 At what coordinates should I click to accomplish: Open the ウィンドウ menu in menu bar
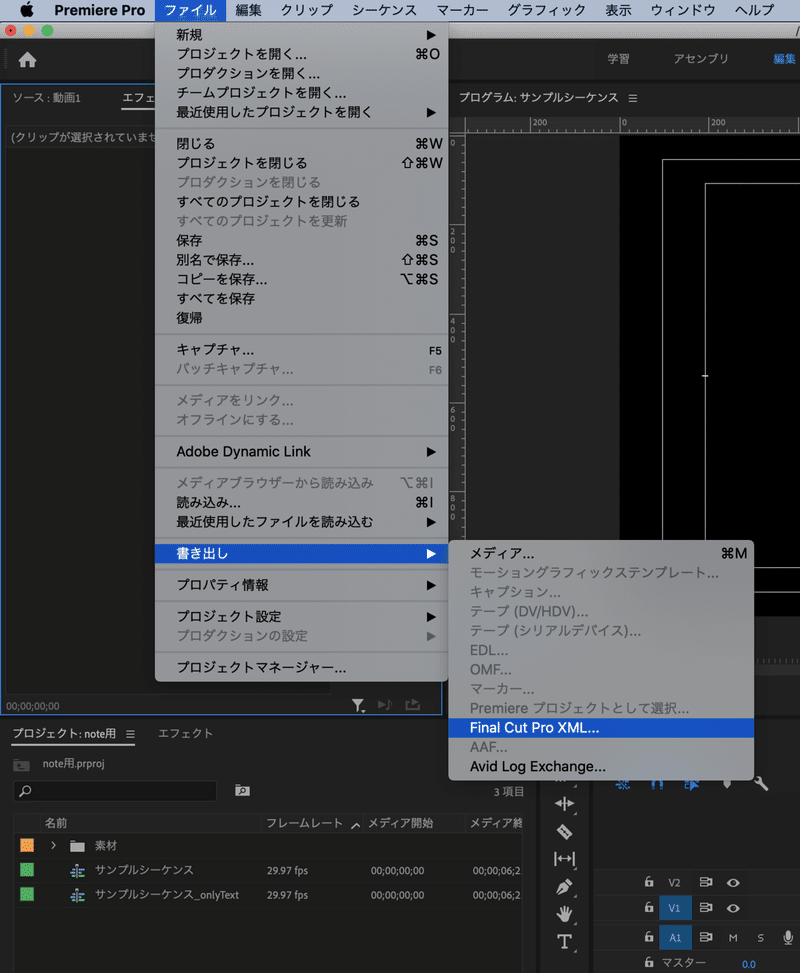tap(683, 10)
